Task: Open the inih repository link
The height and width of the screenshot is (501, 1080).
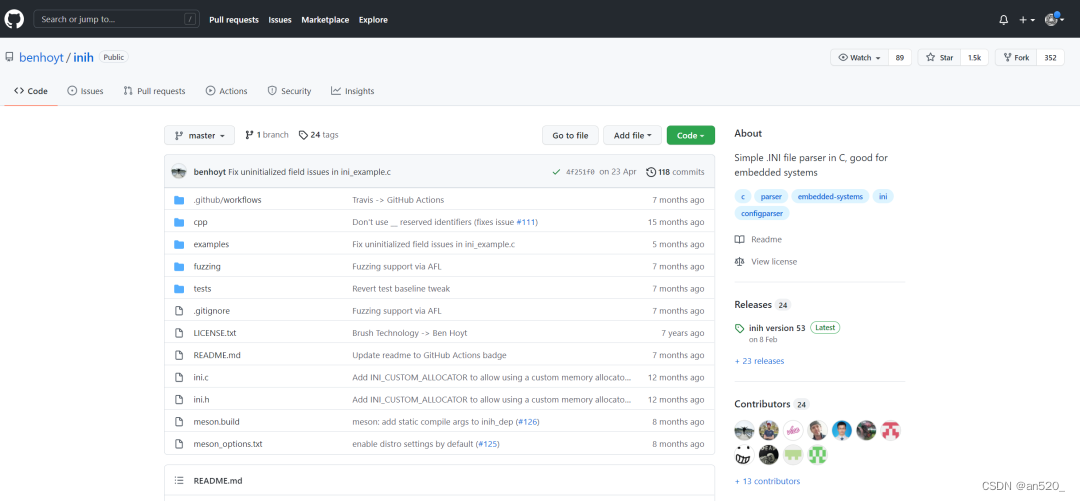Action: [x=83, y=58]
